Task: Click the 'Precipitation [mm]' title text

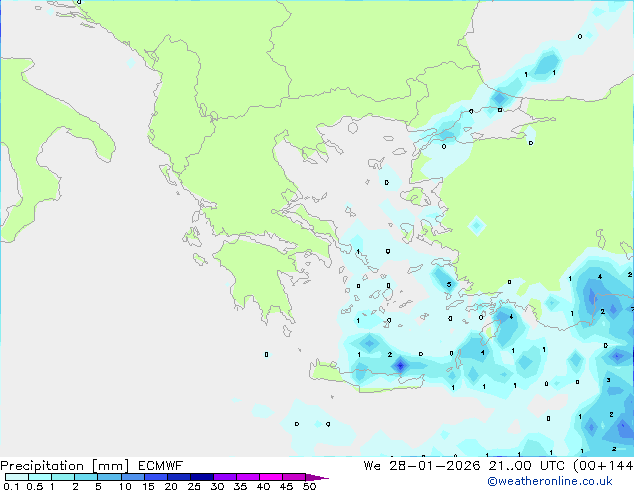Action: (x=65, y=466)
